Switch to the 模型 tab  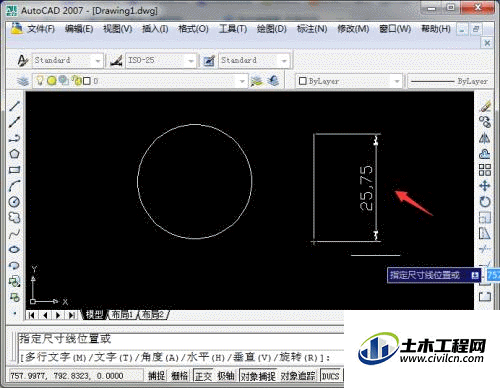(94, 315)
